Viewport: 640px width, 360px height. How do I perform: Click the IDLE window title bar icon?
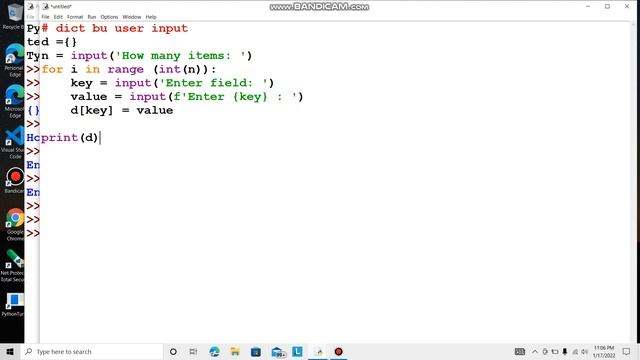click(x=46, y=6)
